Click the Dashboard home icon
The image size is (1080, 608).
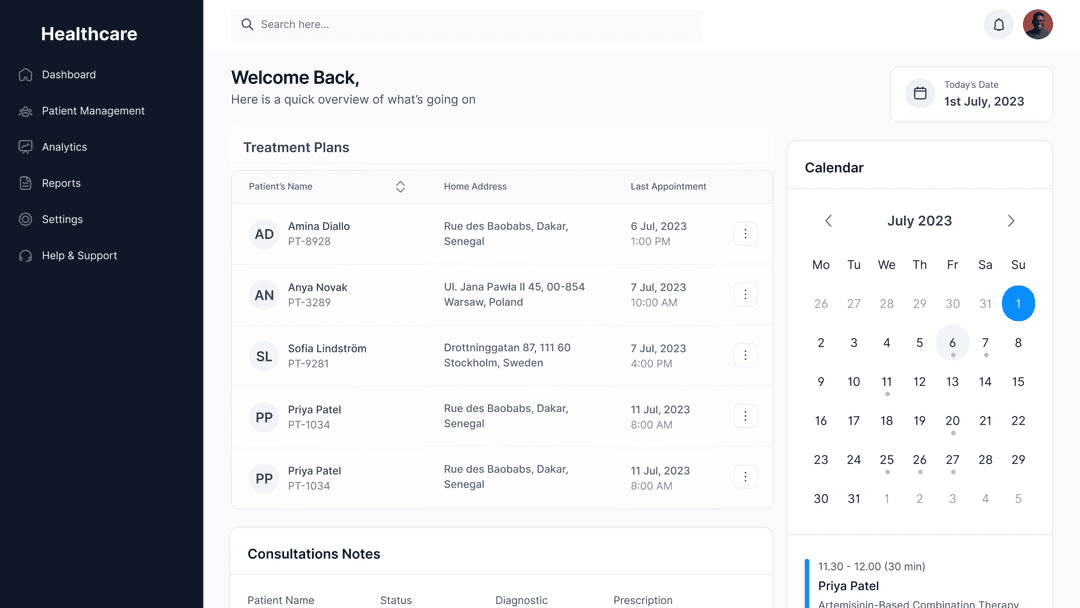(x=25, y=75)
